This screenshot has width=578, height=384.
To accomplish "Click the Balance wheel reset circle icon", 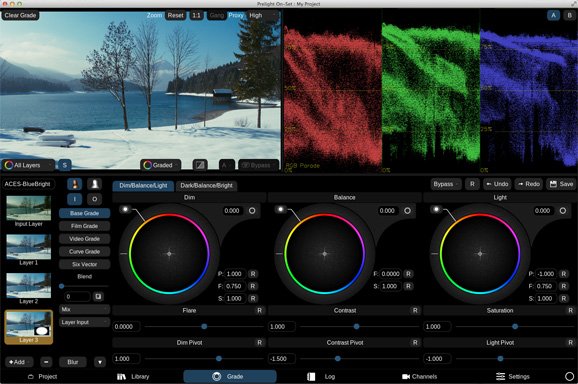I will tap(407, 211).
